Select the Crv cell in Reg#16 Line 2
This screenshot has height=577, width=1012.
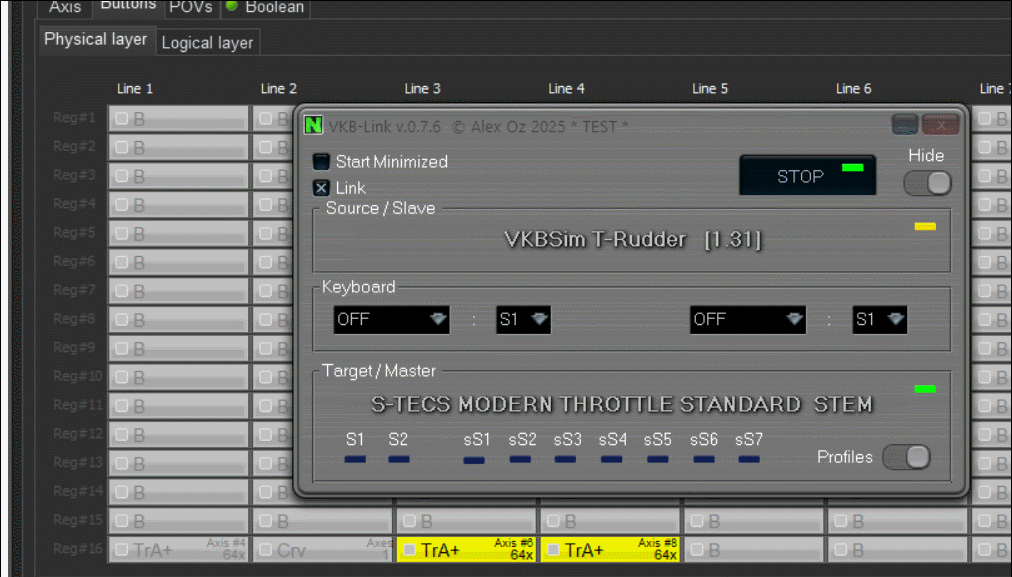322,549
